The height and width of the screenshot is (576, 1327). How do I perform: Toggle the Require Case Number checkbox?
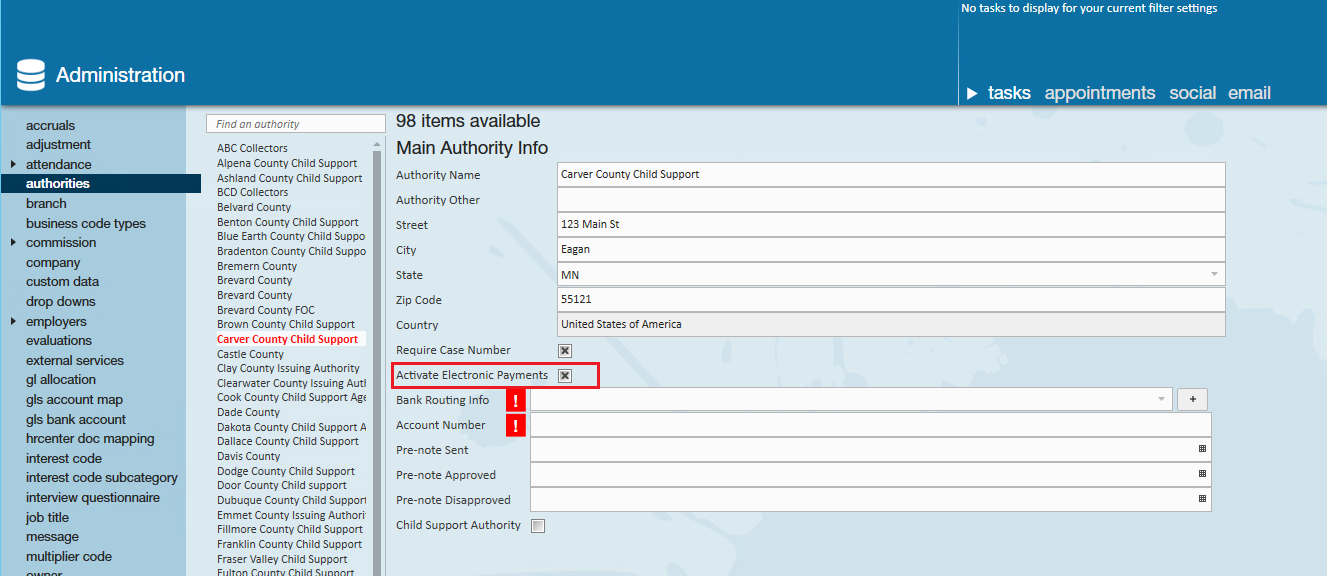coord(565,350)
